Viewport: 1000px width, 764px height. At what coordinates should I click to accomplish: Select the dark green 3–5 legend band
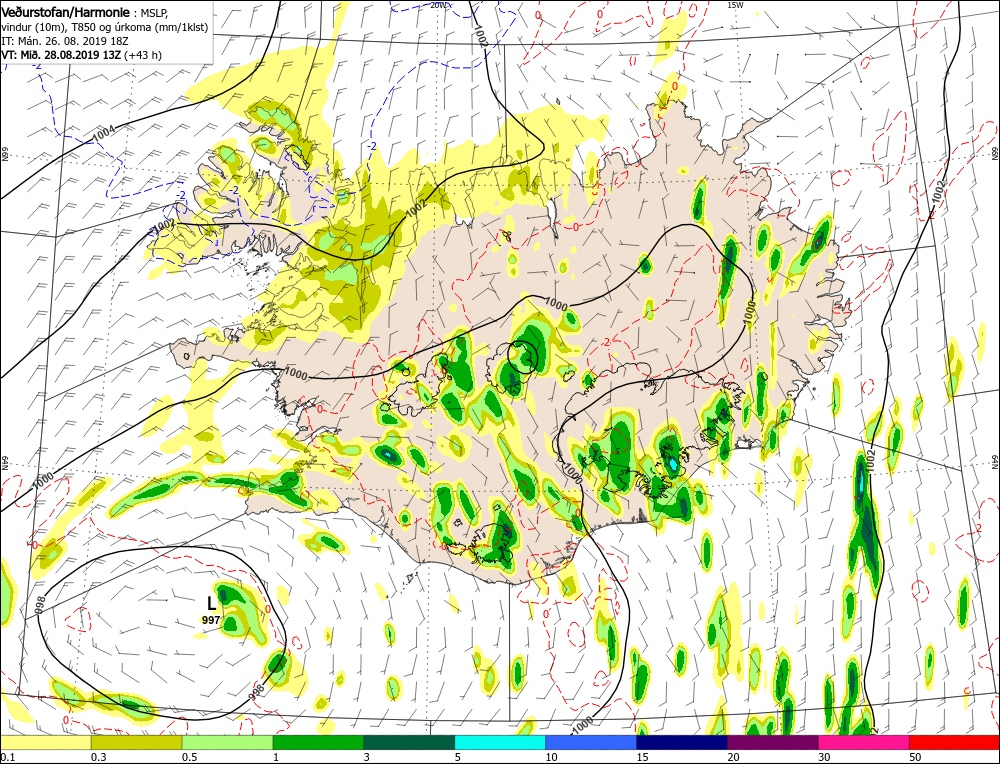point(409,742)
